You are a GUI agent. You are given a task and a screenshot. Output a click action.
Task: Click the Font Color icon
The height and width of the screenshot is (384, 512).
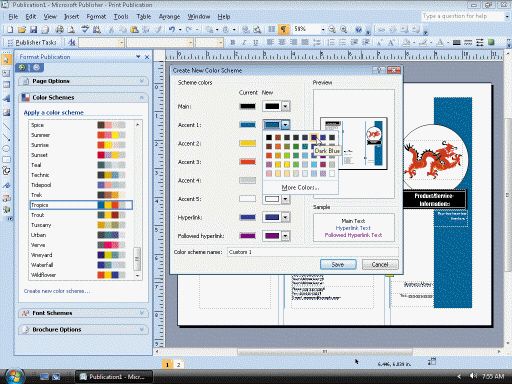click(440, 42)
